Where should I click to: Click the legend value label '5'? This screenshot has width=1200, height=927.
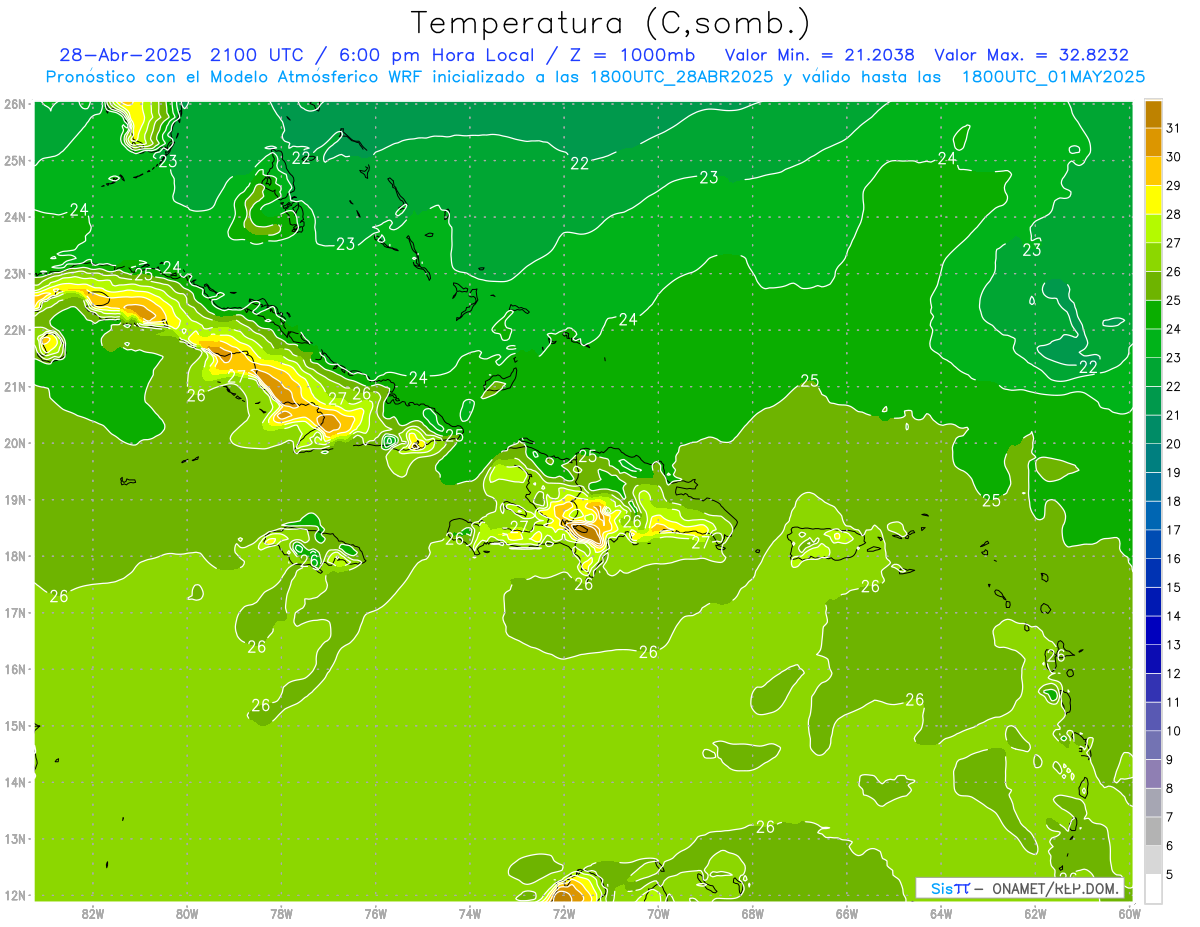tap(1170, 875)
